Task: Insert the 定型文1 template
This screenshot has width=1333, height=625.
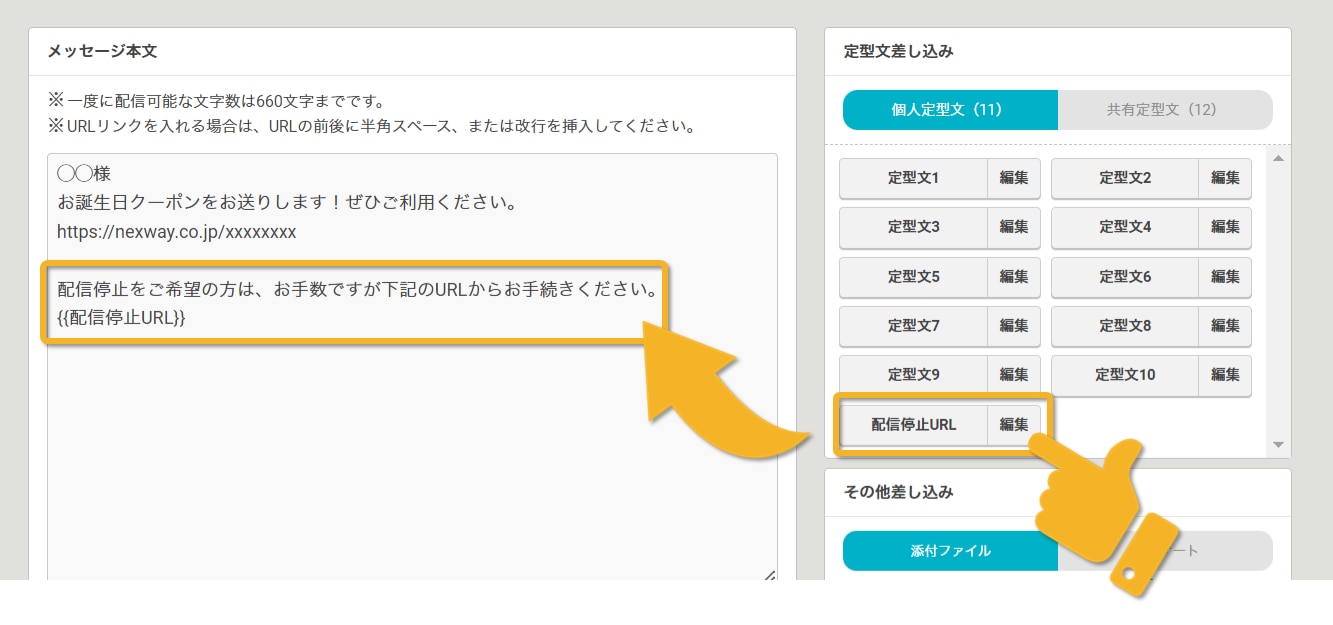Action: click(x=913, y=179)
